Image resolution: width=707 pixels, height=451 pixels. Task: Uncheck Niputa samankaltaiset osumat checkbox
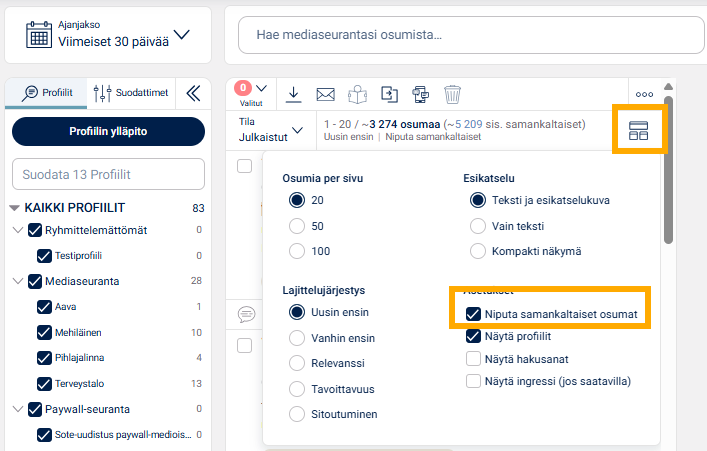tap(473, 313)
